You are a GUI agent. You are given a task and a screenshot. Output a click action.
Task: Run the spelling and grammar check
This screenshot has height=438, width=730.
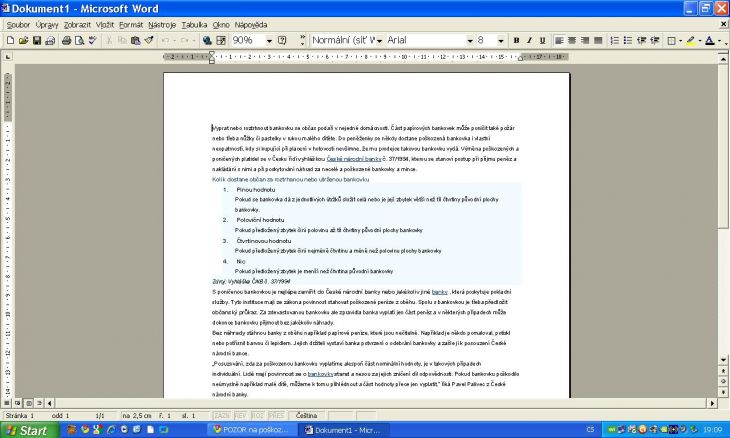93,40
